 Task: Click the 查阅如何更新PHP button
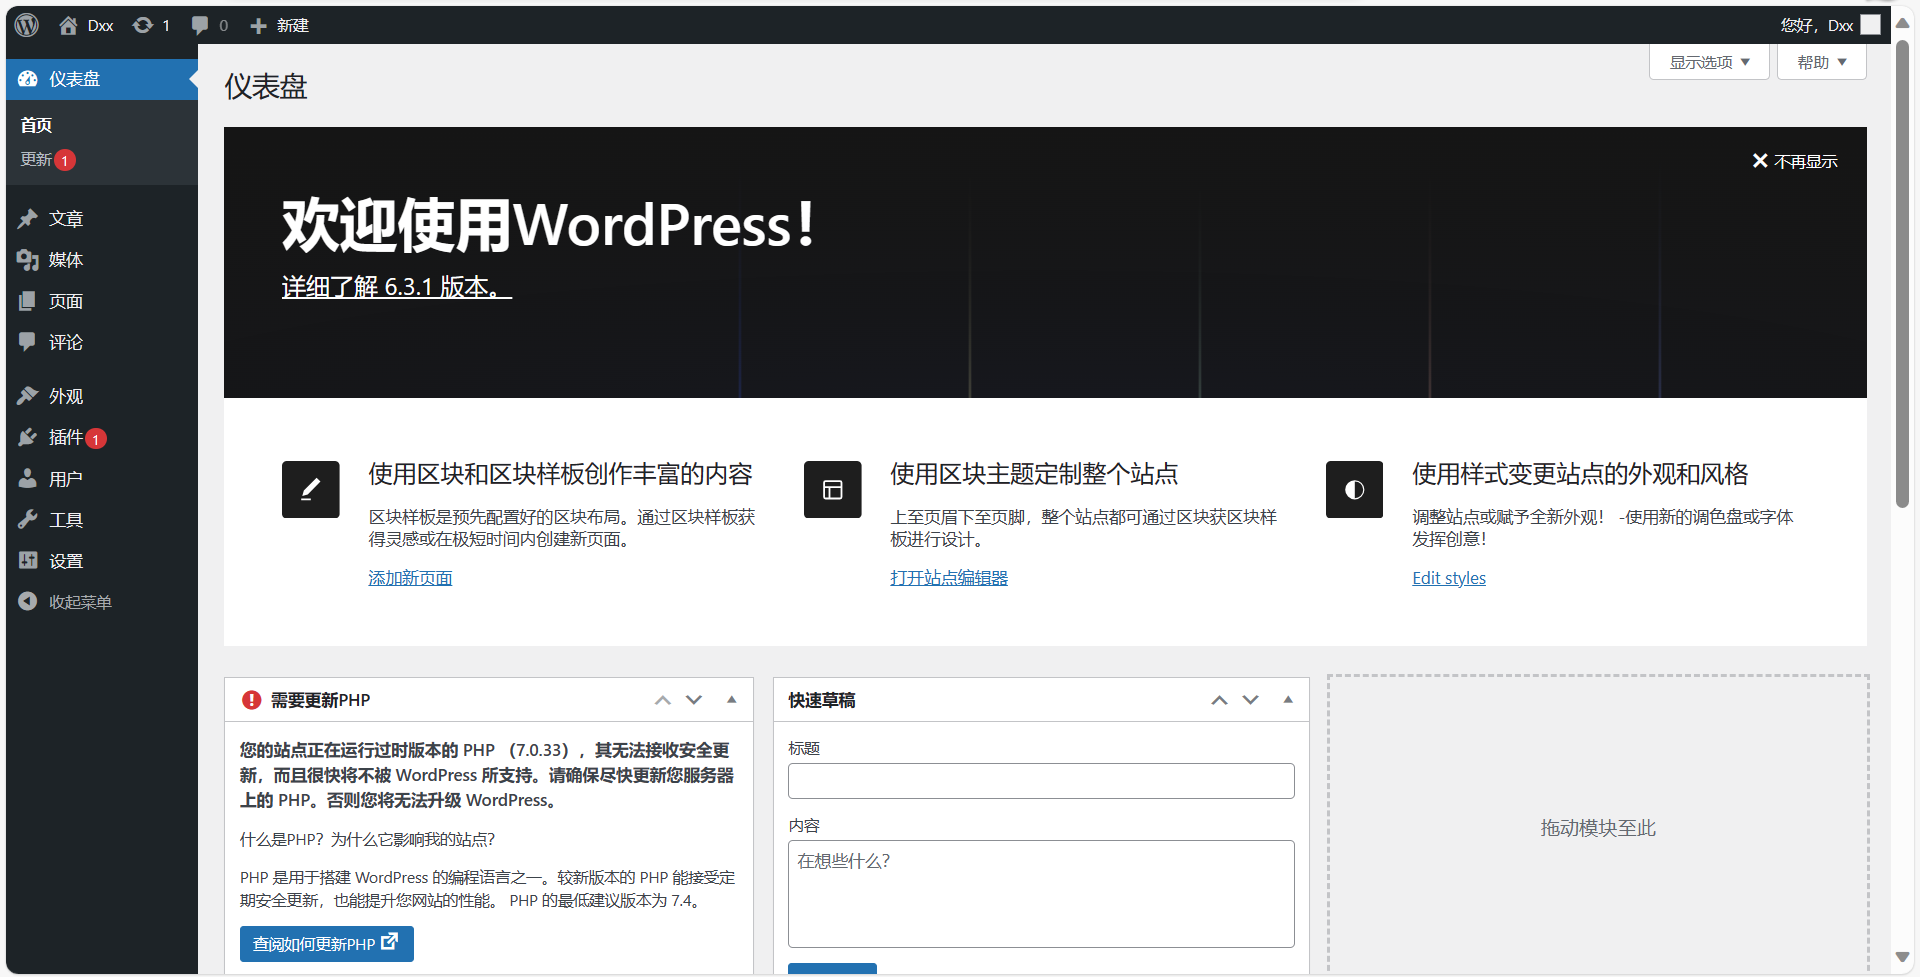tap(327, 944)
